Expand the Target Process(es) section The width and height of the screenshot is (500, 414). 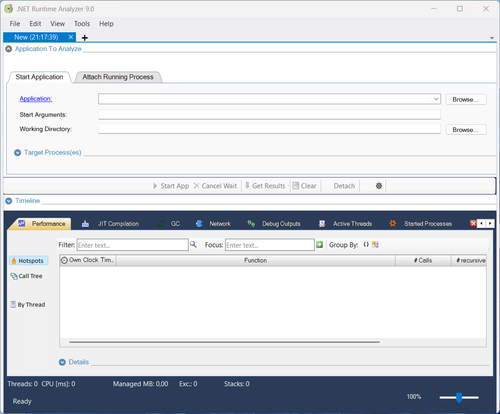tap(18, 153)
